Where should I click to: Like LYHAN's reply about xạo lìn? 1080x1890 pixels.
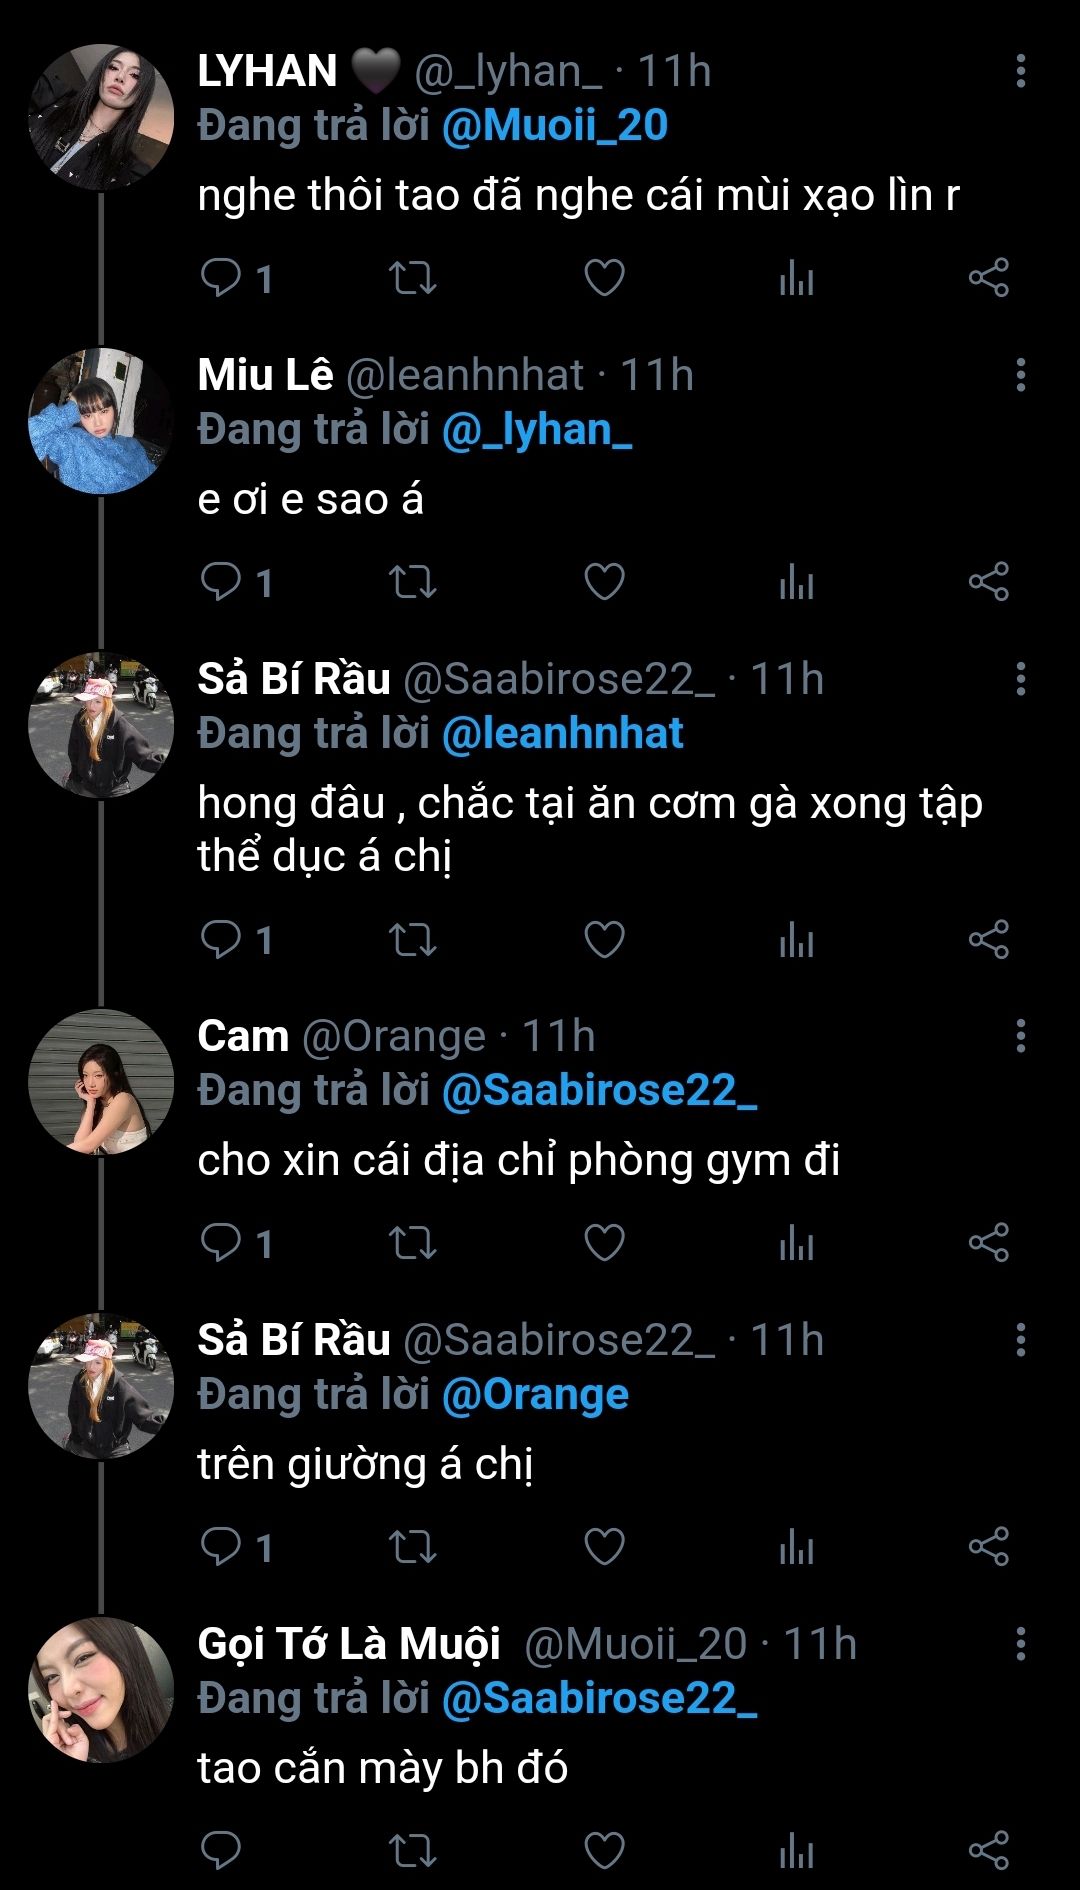click(604, 278)
